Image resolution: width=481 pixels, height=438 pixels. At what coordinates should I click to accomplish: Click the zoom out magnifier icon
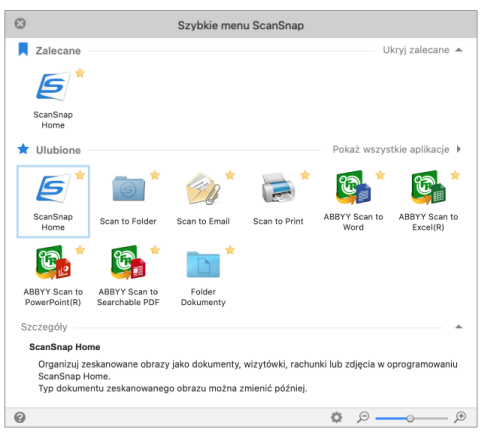tap(363, 417)
